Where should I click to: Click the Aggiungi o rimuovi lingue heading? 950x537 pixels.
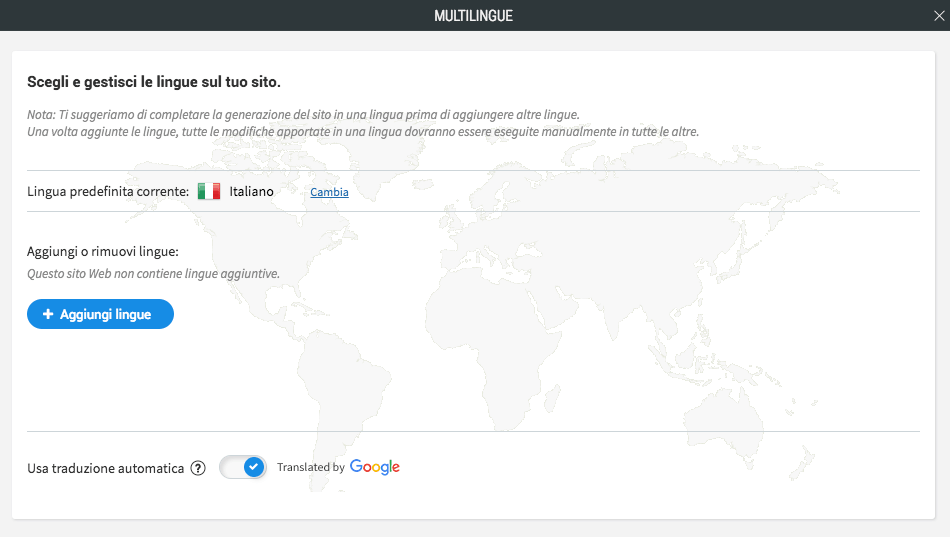coord(103,252)
